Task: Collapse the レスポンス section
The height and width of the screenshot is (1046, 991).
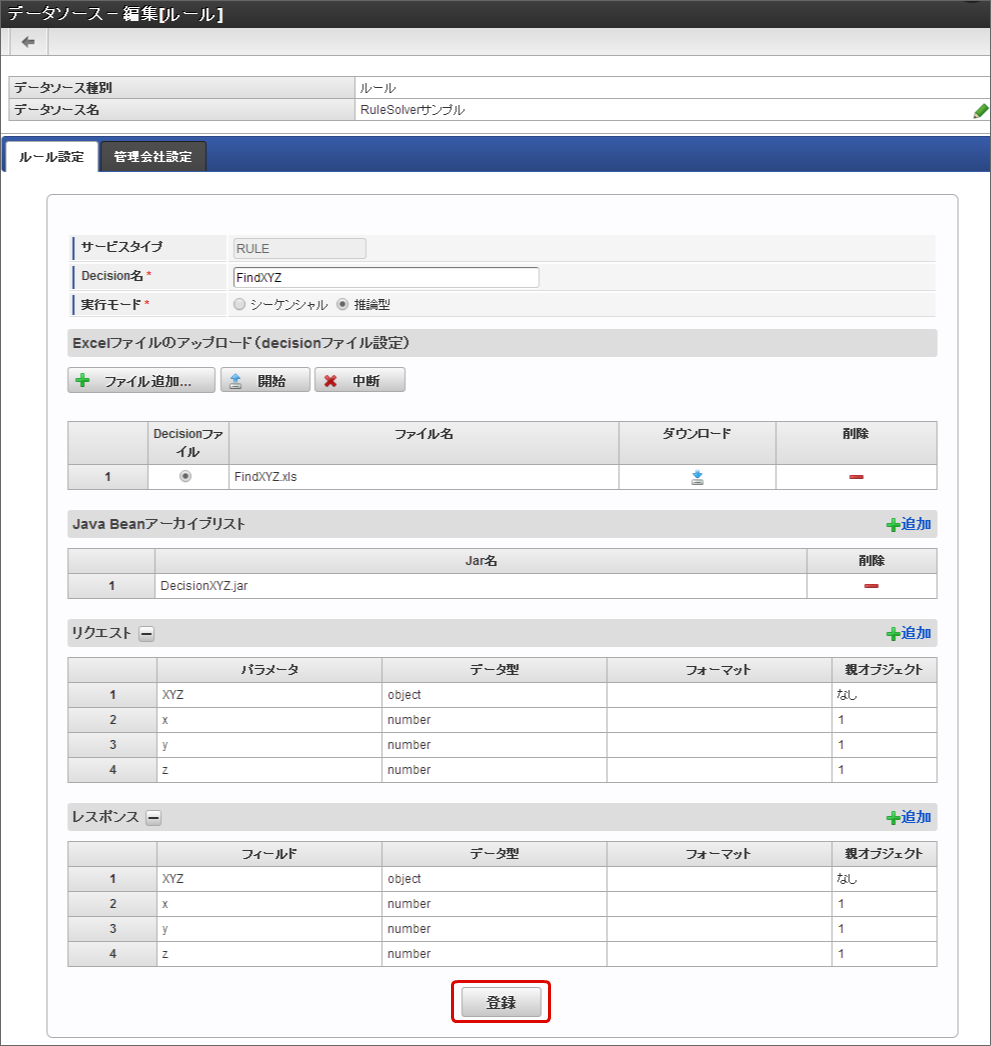Action: 153,818
